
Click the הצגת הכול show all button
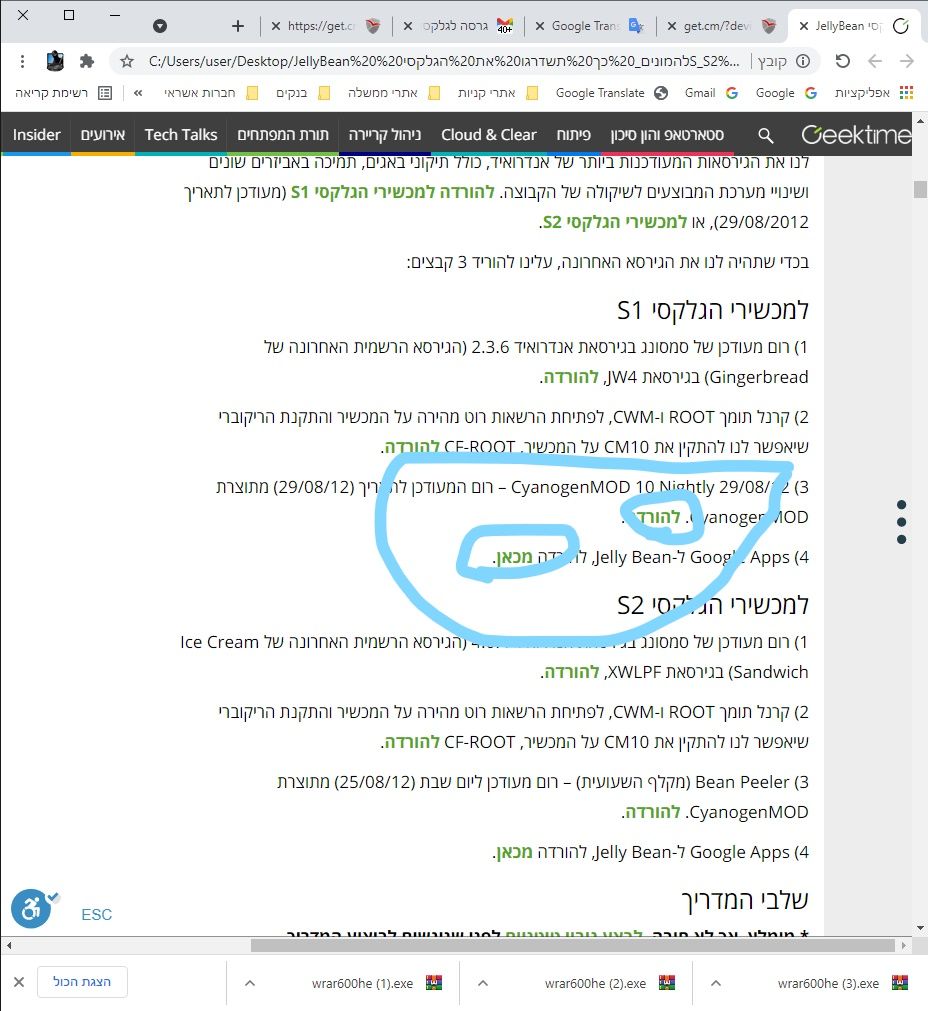click(x=82, y=982)
